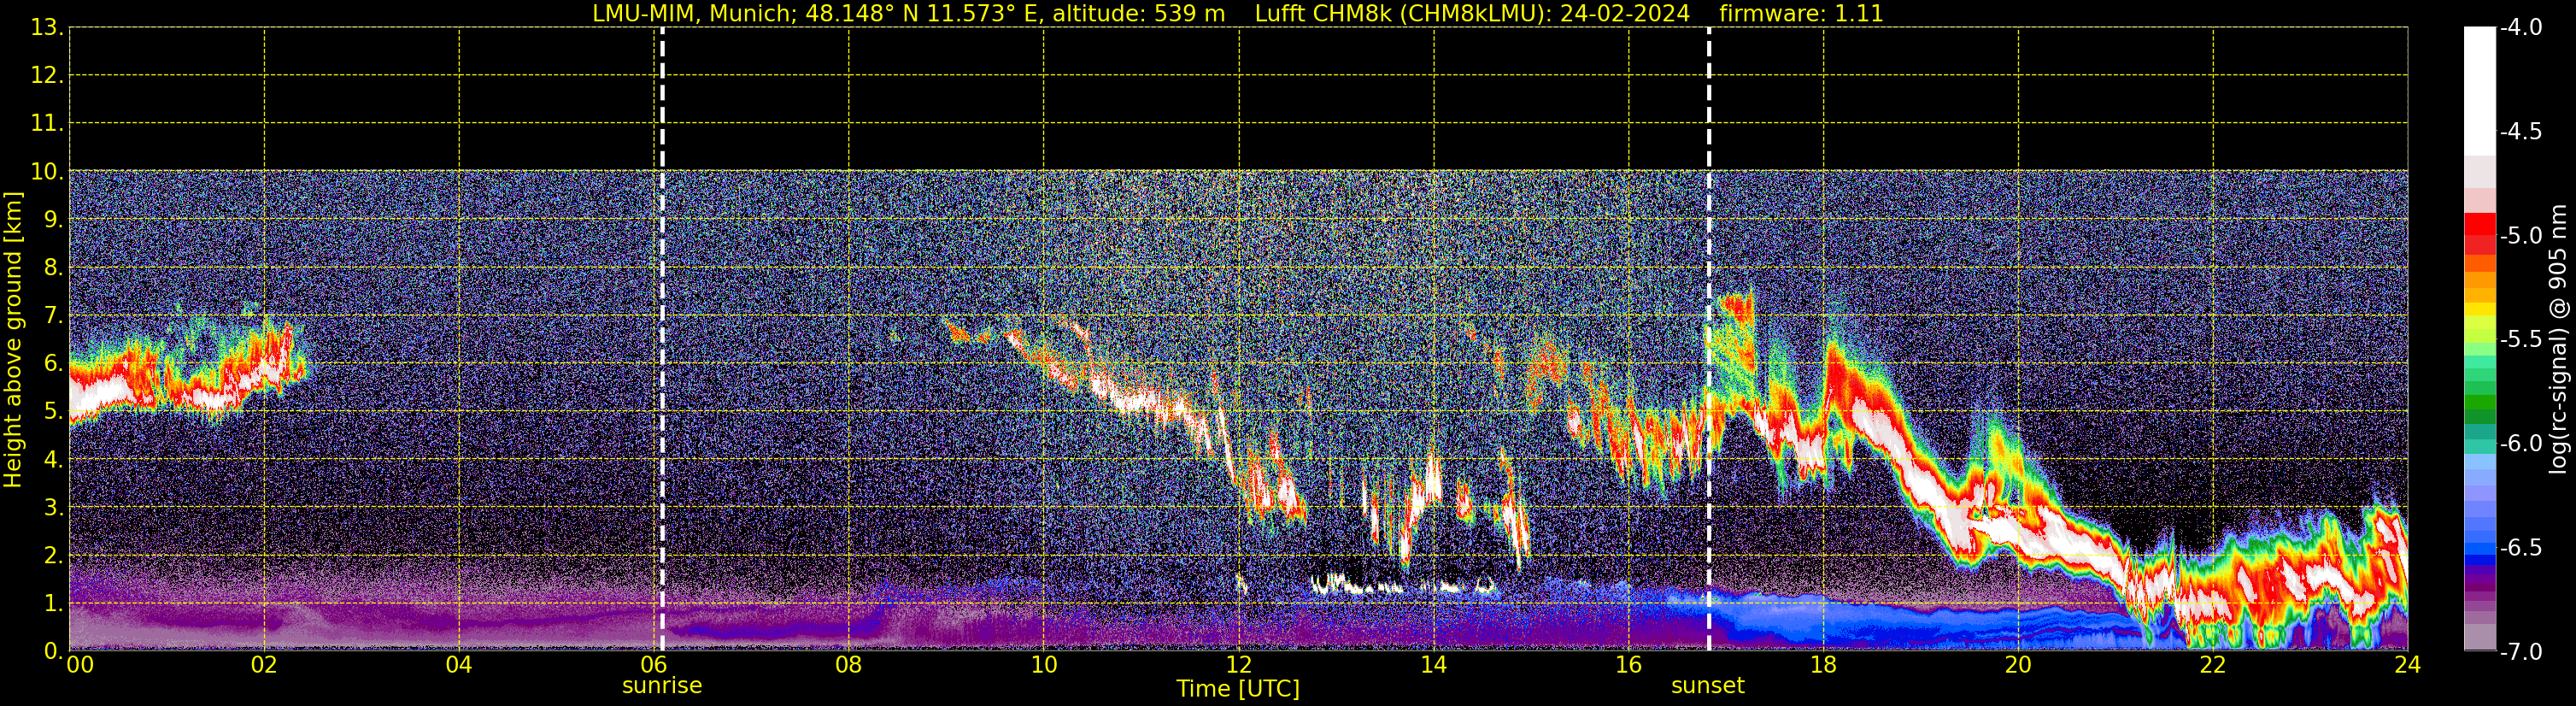
Task: Click the -7.0 colorbar tick label
Action: [2521, 652]
